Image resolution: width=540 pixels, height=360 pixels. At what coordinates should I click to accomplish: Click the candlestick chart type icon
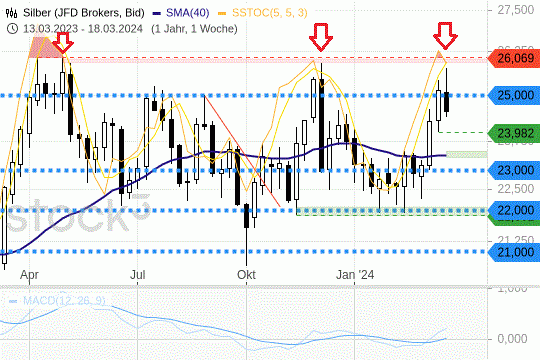(11, 13)
